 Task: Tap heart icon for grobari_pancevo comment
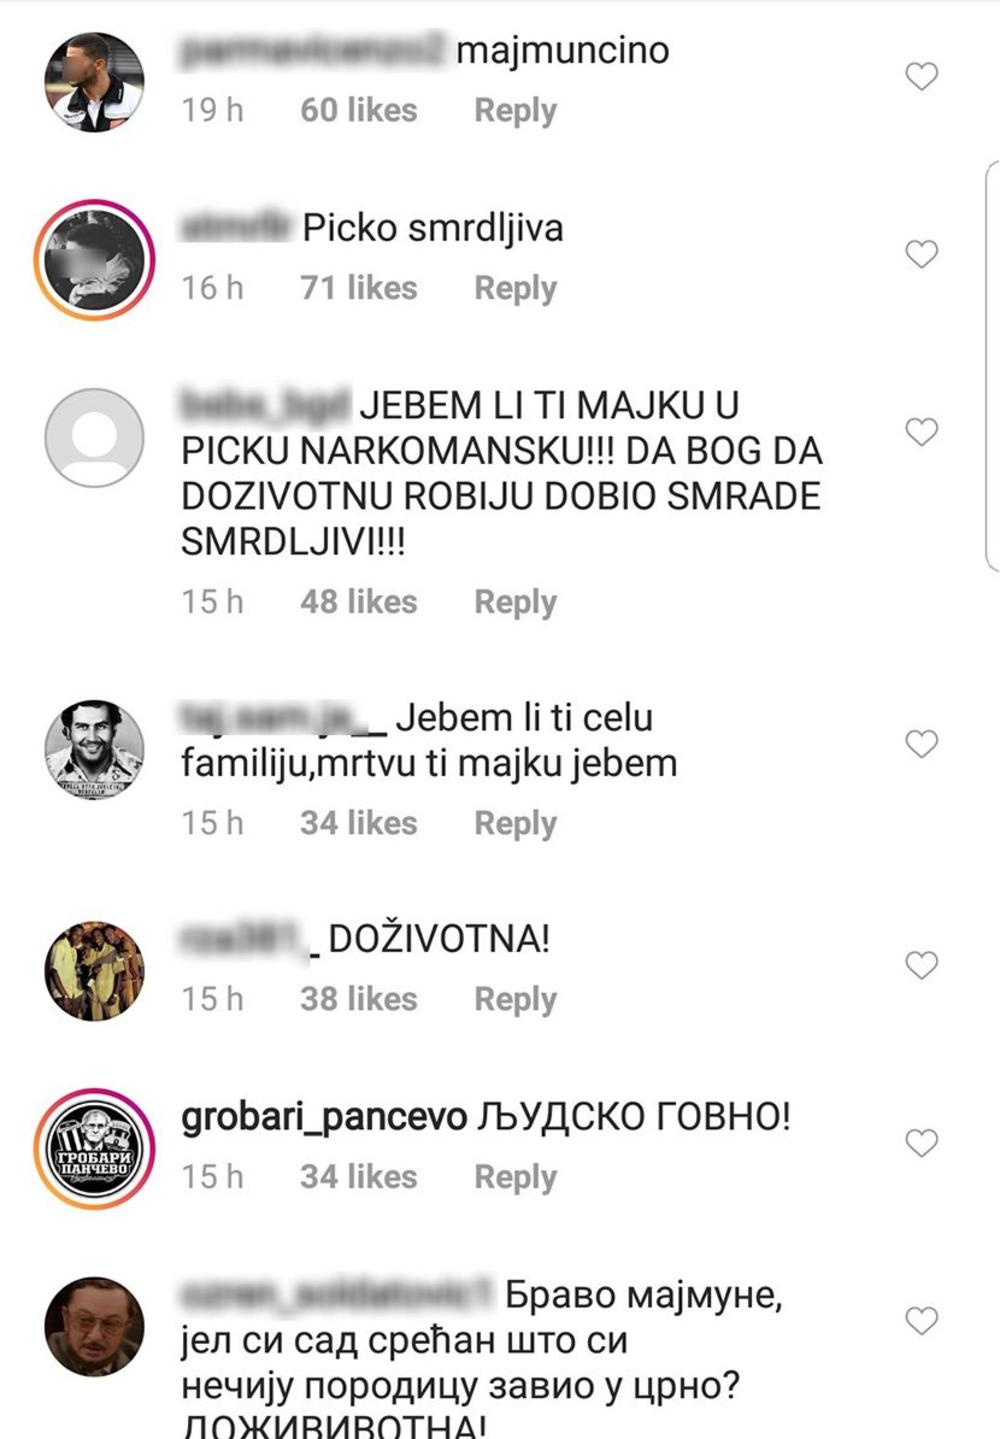click(921, 1142)
